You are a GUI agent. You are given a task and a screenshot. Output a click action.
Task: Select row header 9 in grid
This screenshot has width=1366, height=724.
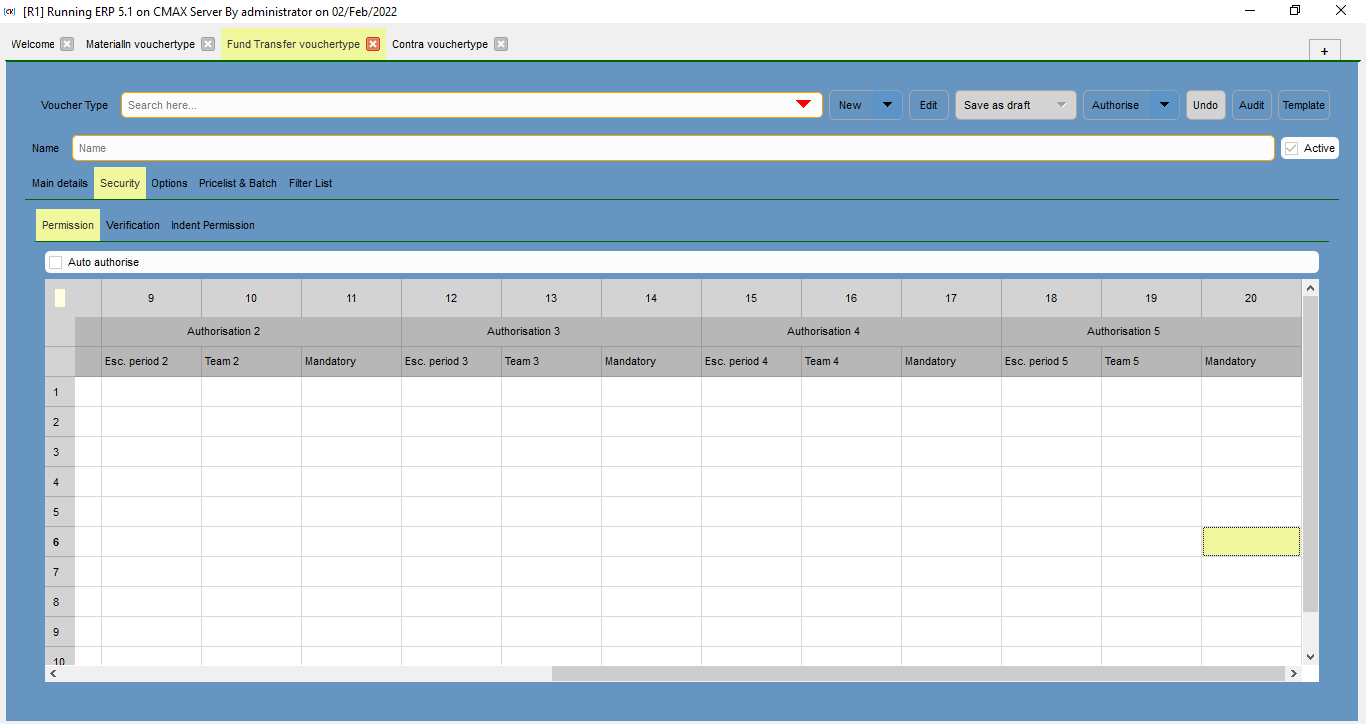pyautogui.click(x=60, y=632)
